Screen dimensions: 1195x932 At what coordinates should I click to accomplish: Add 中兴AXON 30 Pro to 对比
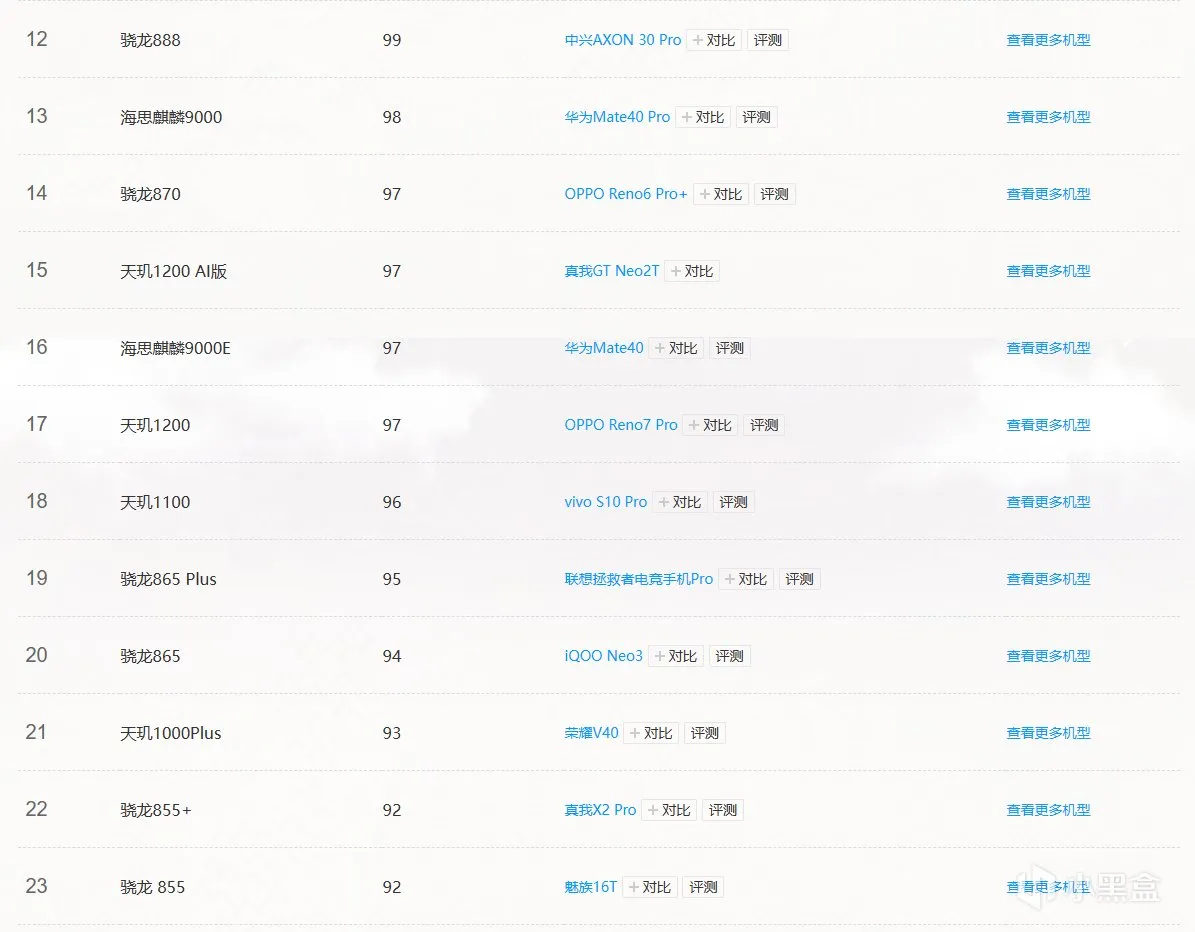pyautogui.click(x=714, y=40)
